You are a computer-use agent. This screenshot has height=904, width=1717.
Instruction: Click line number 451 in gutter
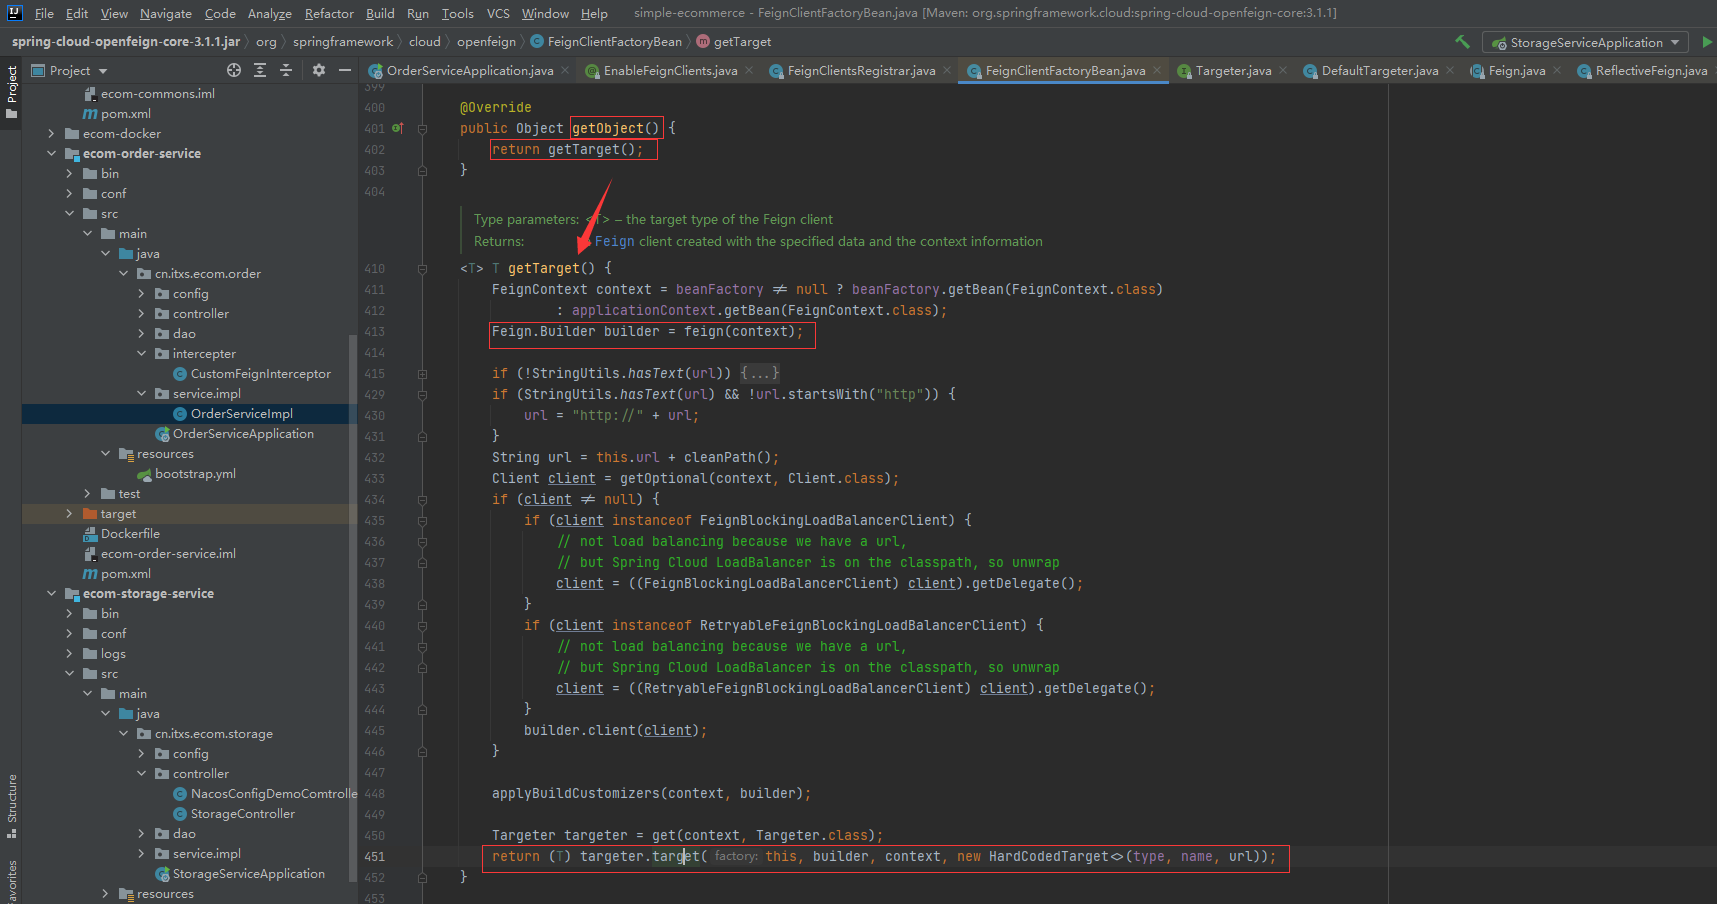click(x=374, y=857)
